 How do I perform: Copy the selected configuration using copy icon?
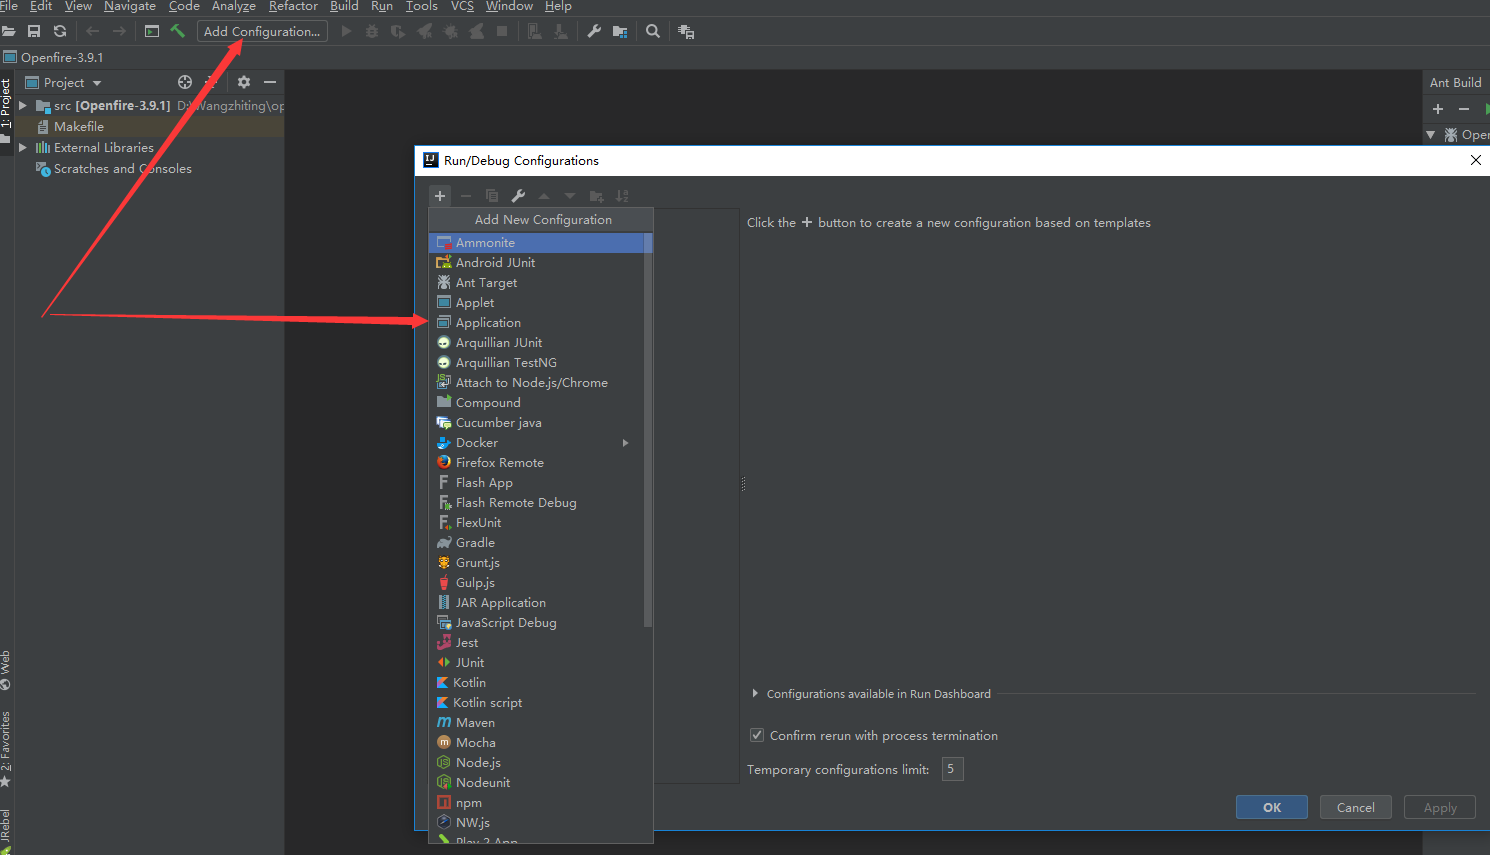(490, 196)
